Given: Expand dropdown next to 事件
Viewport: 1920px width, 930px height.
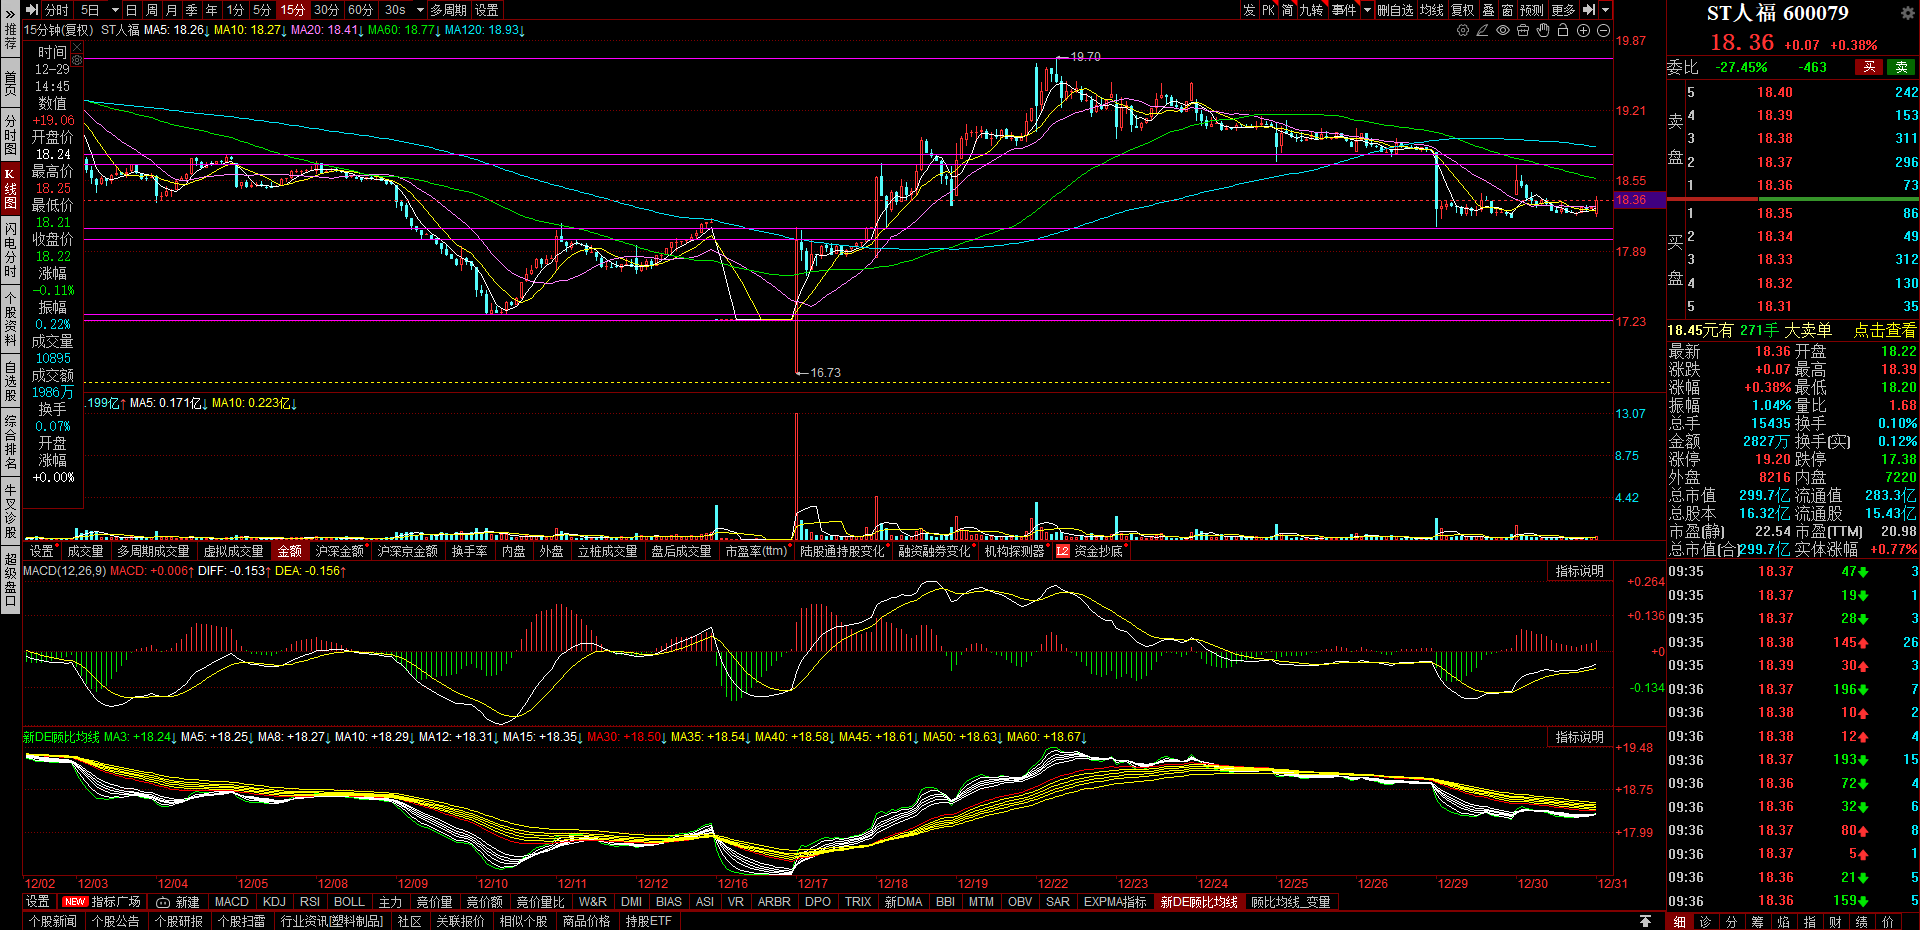Looking at the screenshot, I should (1367, 10).
